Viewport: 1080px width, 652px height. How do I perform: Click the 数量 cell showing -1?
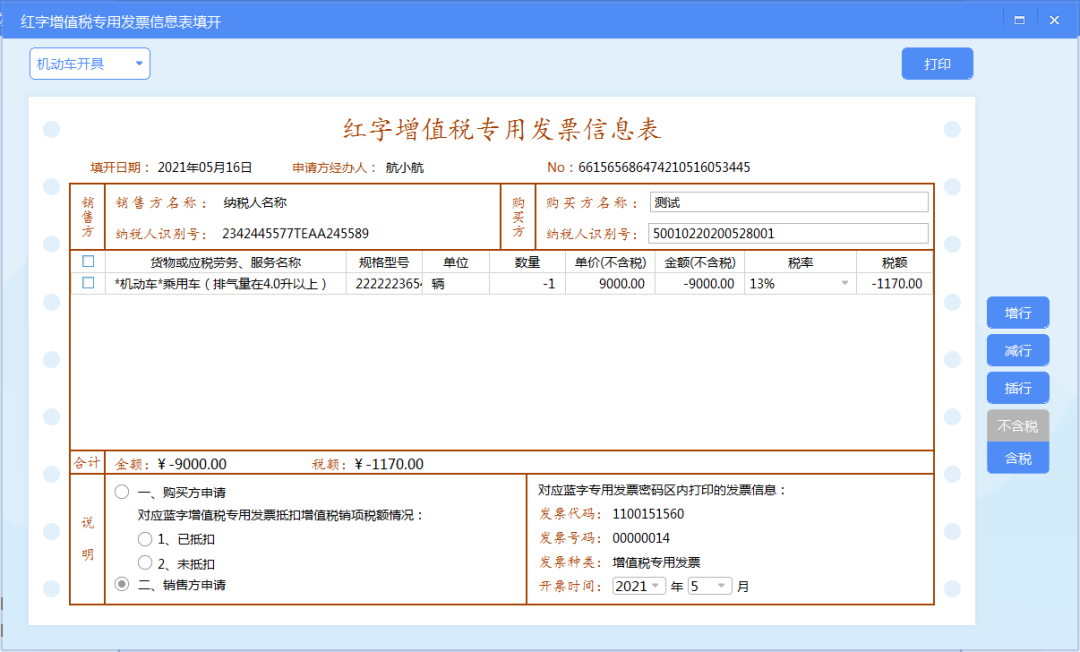click(x=527, y=283)
